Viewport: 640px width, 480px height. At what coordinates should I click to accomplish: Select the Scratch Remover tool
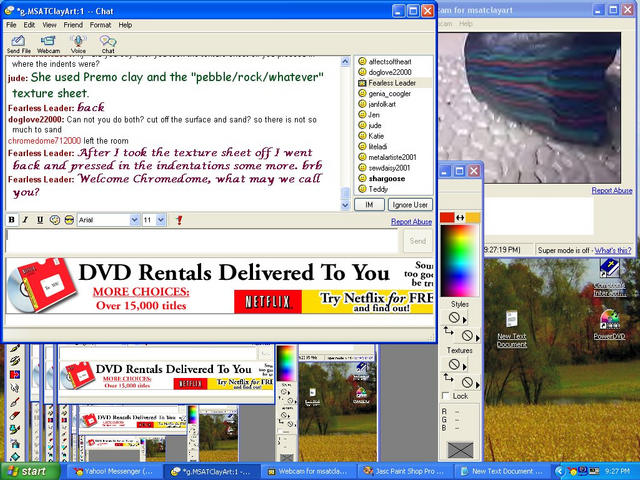point(15,402)
